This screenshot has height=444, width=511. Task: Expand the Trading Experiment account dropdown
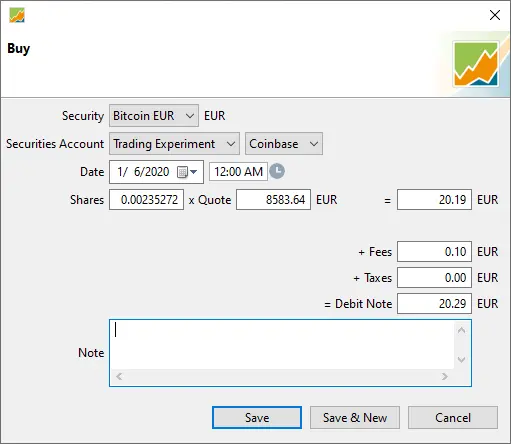pyautogui.click(x=174, y=144)
